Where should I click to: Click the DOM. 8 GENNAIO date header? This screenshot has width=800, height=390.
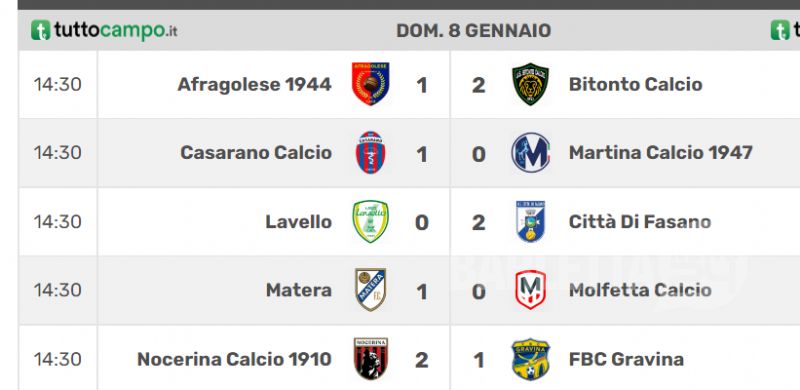473,31
